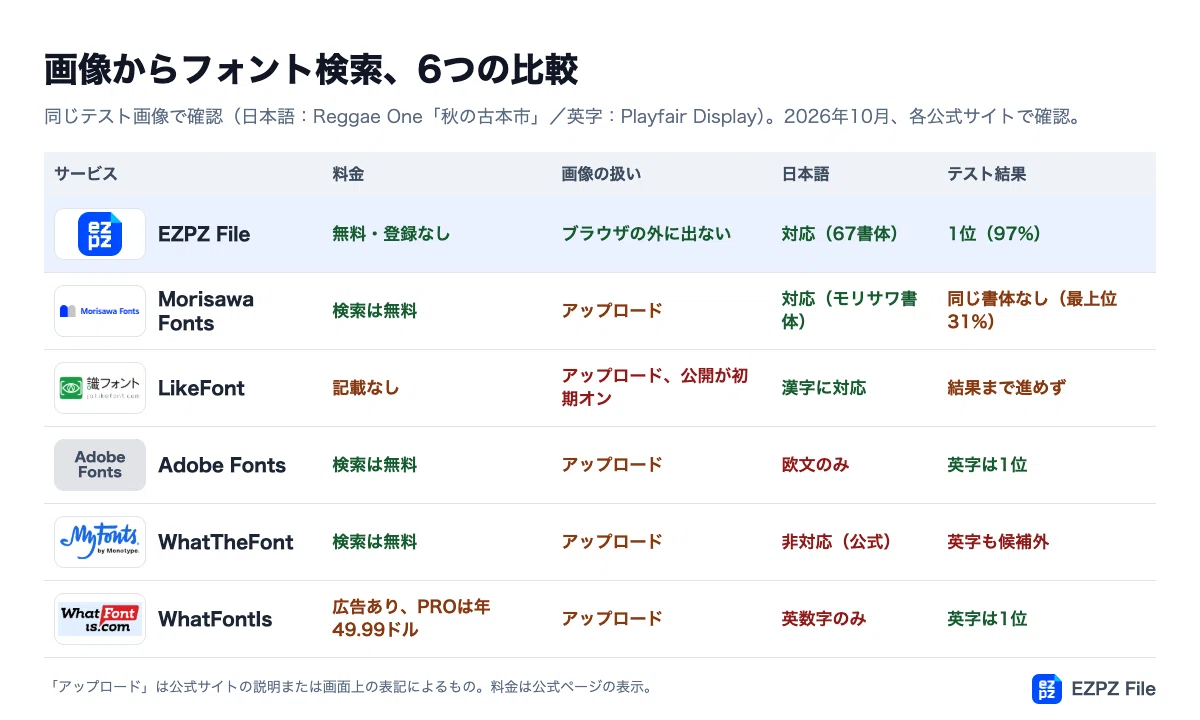The image size is (1200, 720).
Task: Click the 1位（97%） result cell
Action: click(994, 234)
